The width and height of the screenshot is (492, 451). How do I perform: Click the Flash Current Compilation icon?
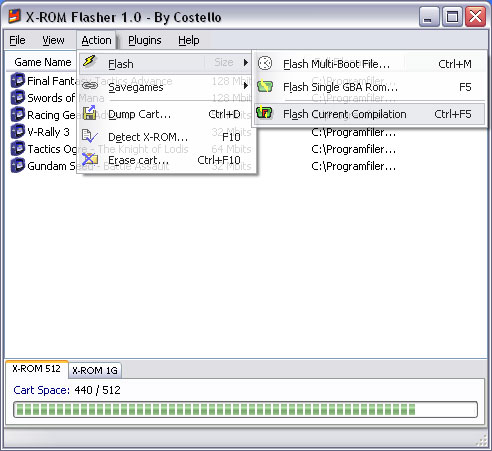pos(264,113)
